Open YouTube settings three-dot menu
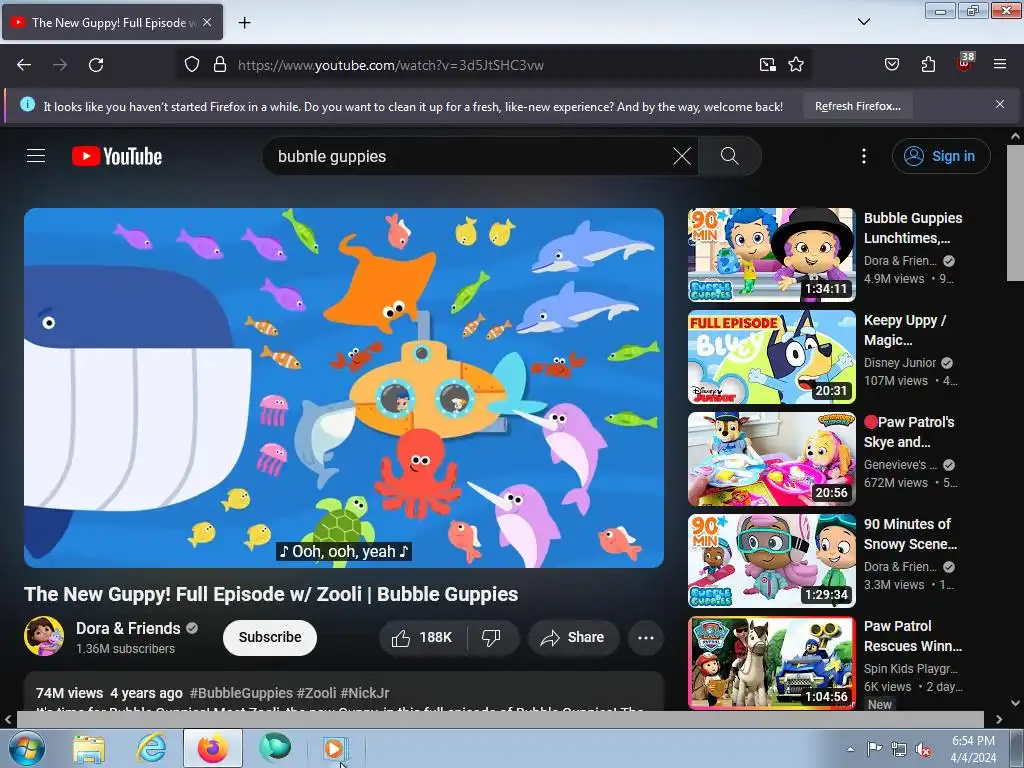The width and height of the screenshot is (1024, 768). click(863, 156)
